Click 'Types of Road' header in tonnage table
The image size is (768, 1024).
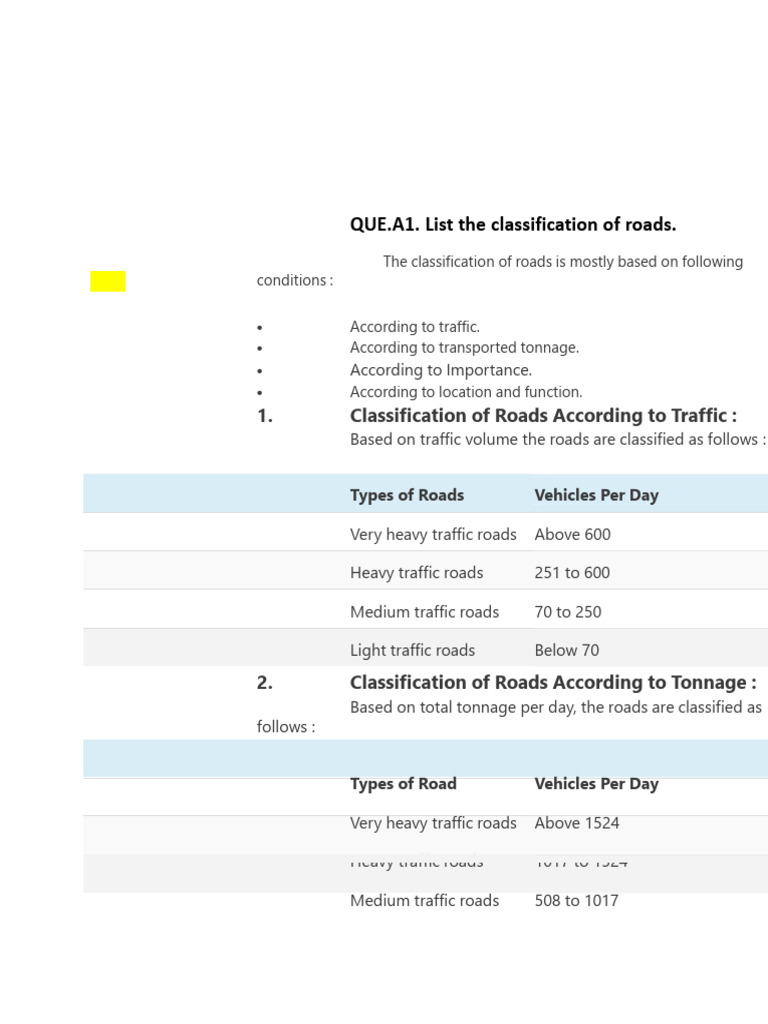coord(403,784)
